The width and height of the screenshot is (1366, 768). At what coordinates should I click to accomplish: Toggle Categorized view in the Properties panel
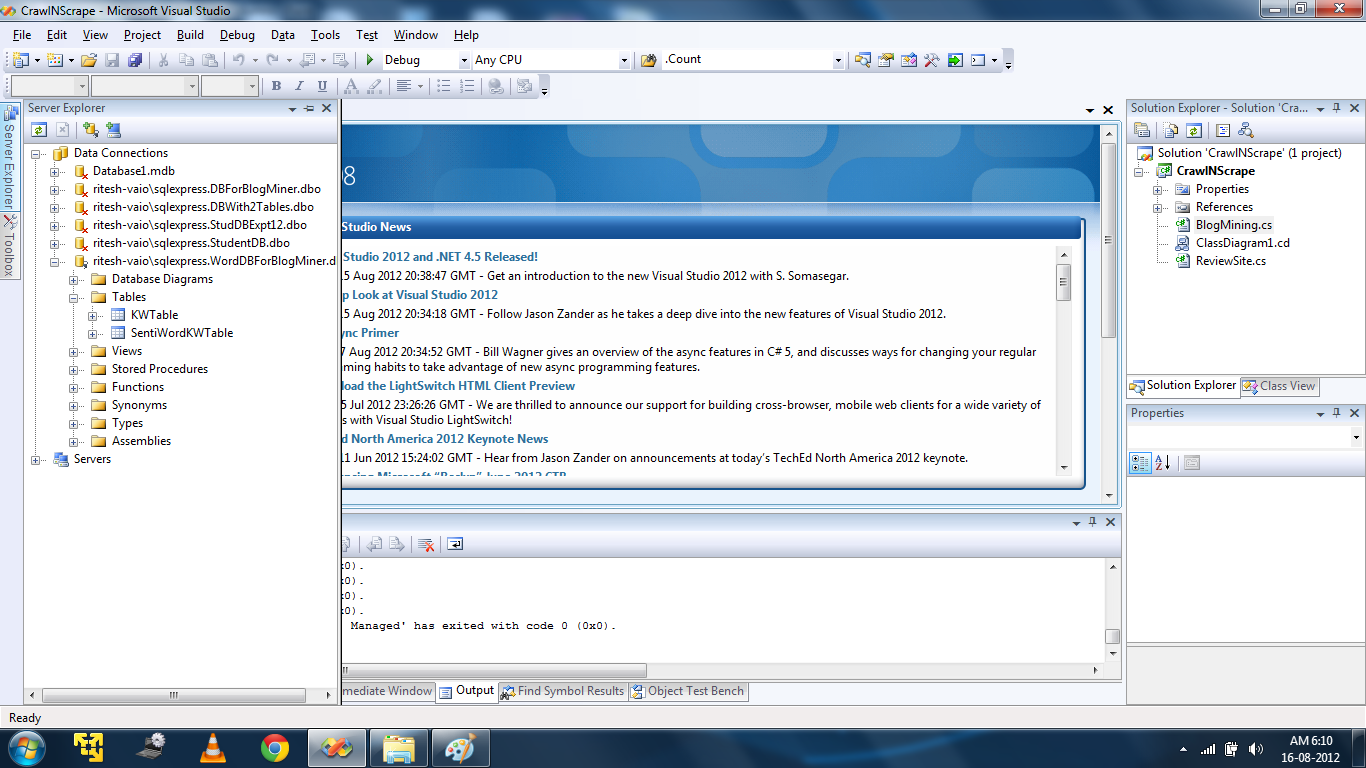point(1140,463)
